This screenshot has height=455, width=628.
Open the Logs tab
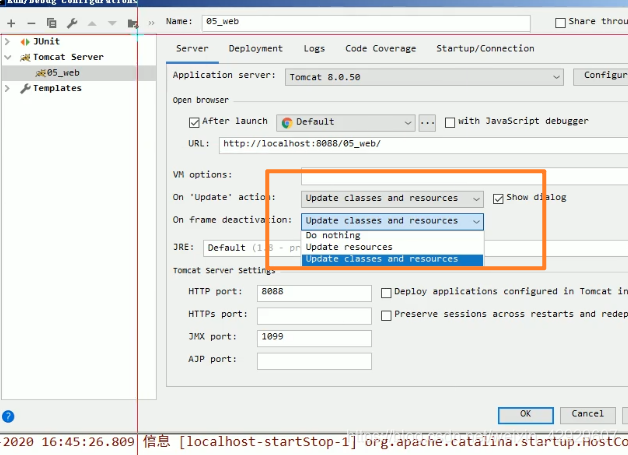(x=314, y=49)
